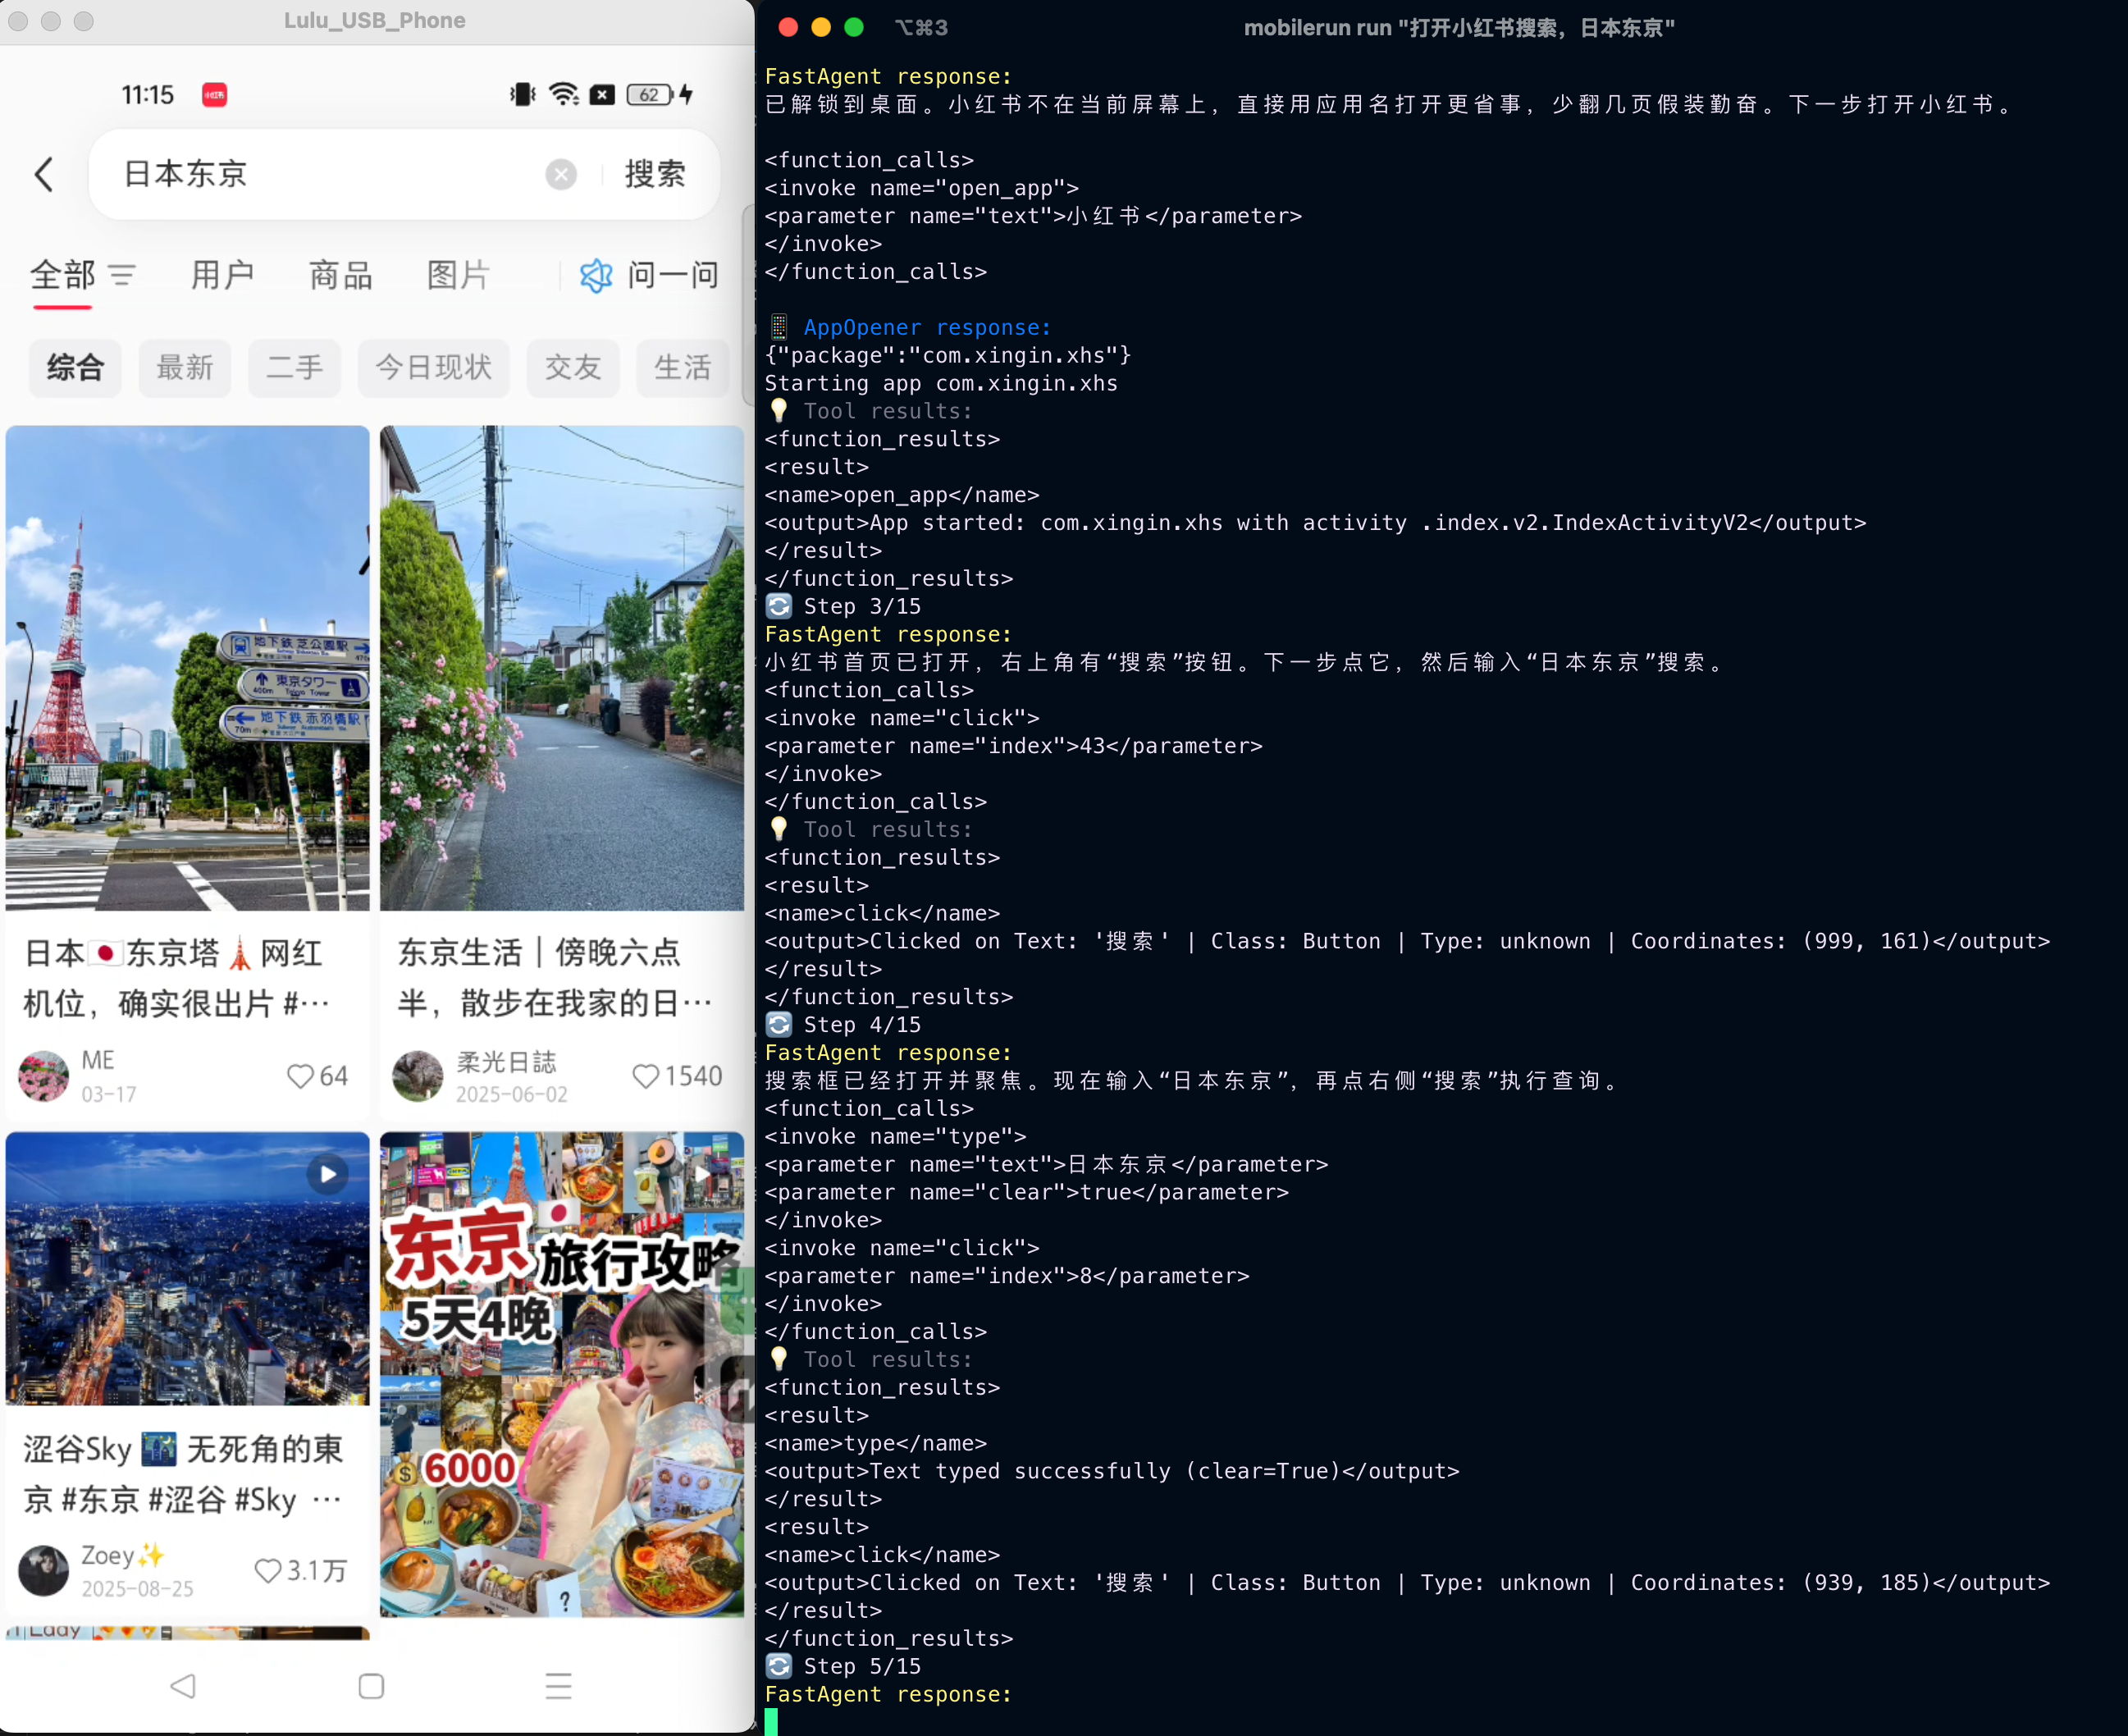Open the Shibuya Sky night view video
Image resolution: width=2128 pixels, height=1736 pixels.
tap(187, 1268)
